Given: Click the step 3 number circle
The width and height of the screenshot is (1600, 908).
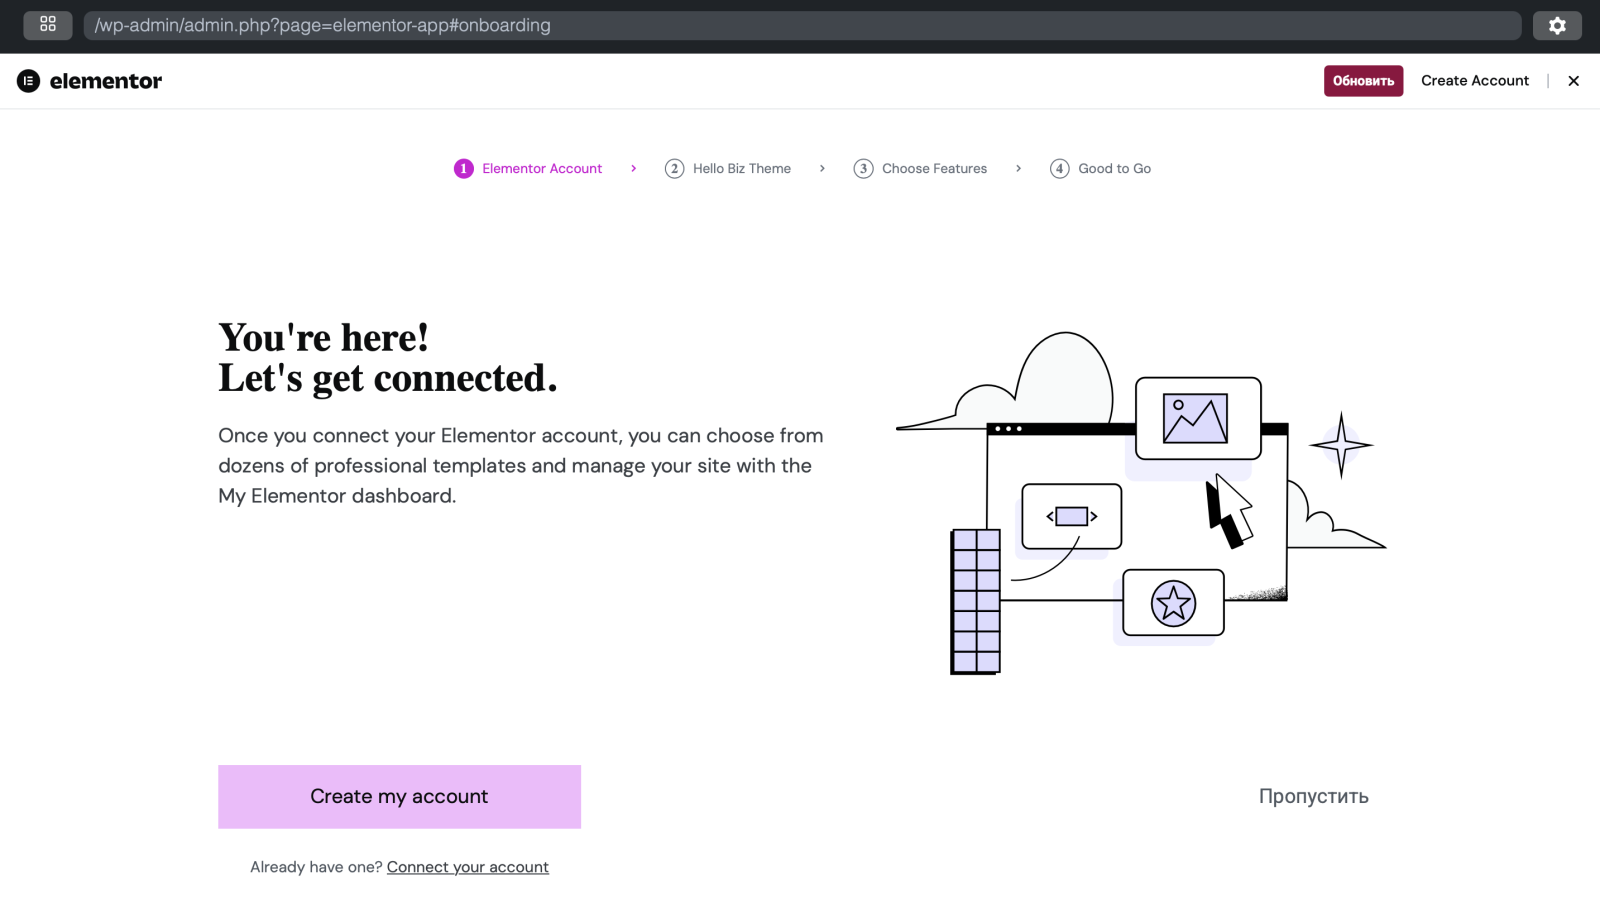Looking at the screenshot, I should coord(863,169).
